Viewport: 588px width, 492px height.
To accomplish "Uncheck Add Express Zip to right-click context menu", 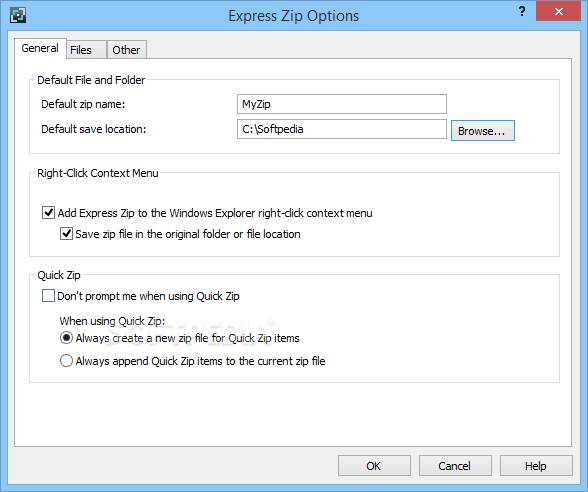I will 48,213.
